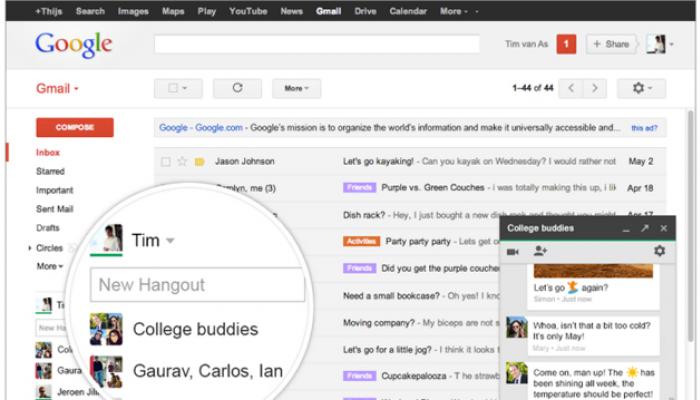This screenshot has width=700, height=400.
Task: Select Gaurav, Carlos, Ian hangout
Action: [208, 371]
